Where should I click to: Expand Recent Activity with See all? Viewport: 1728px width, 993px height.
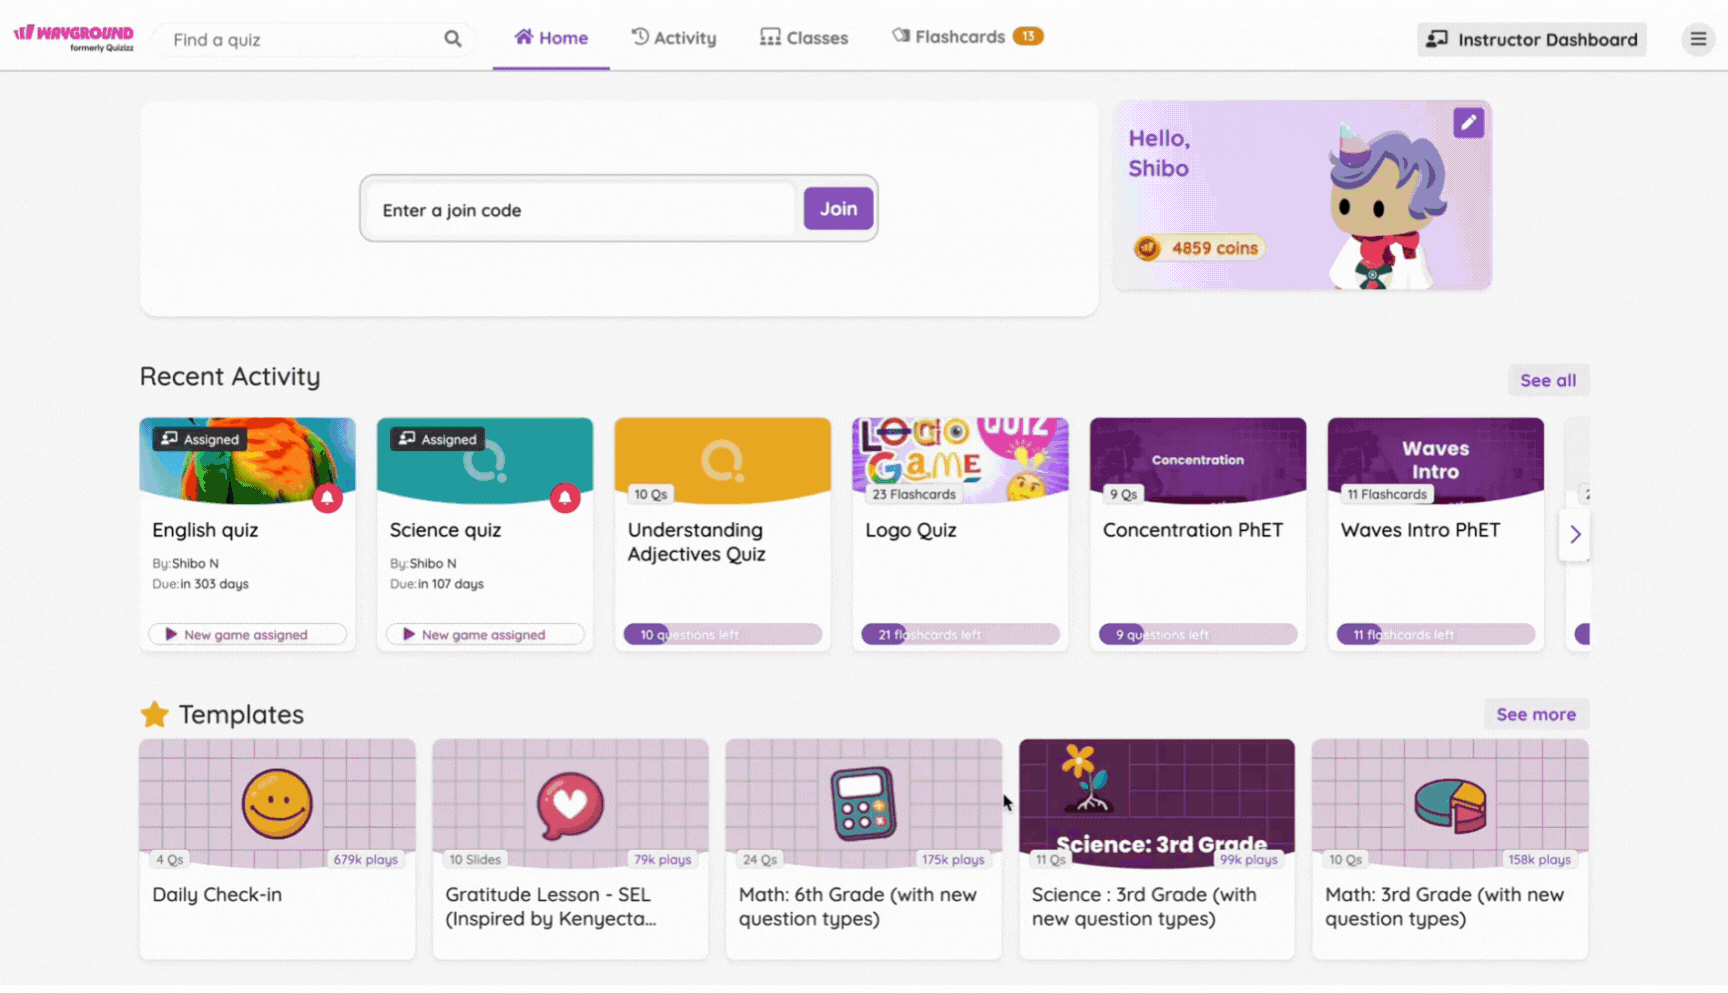tap(1547, 380)
